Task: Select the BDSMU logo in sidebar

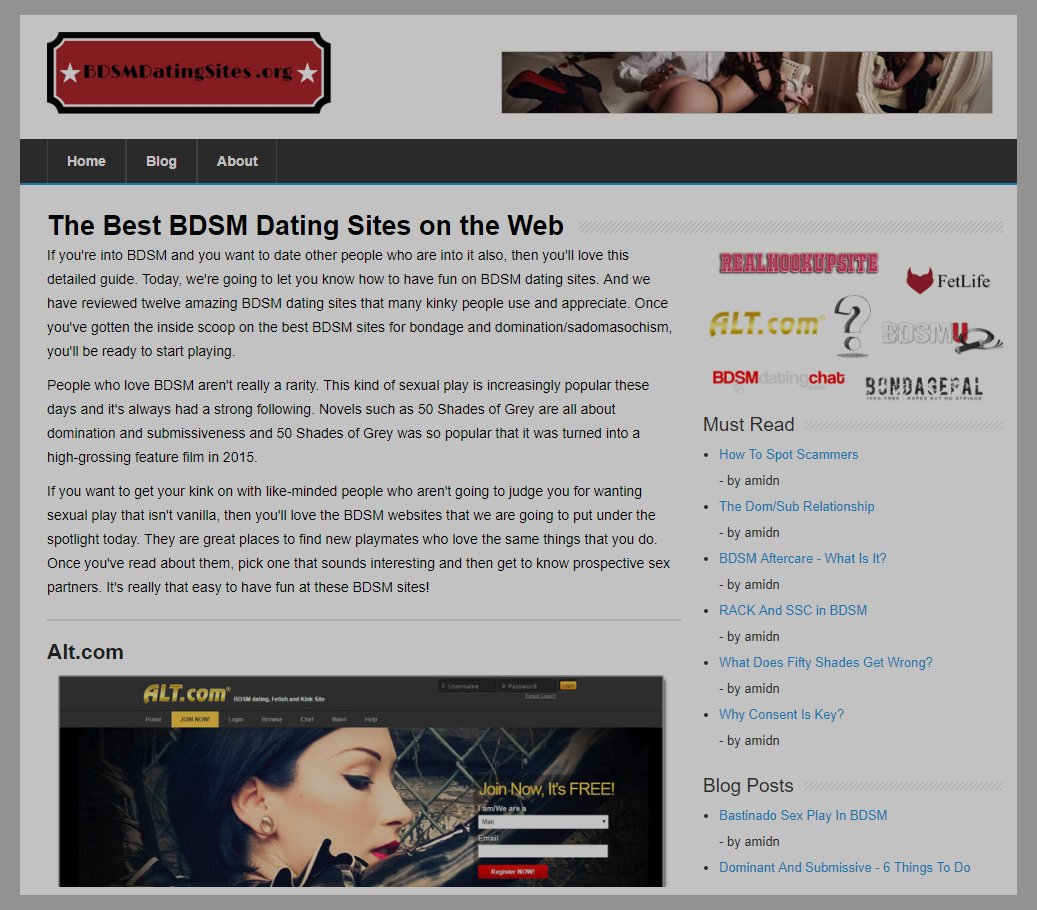Action: (941, 335)
